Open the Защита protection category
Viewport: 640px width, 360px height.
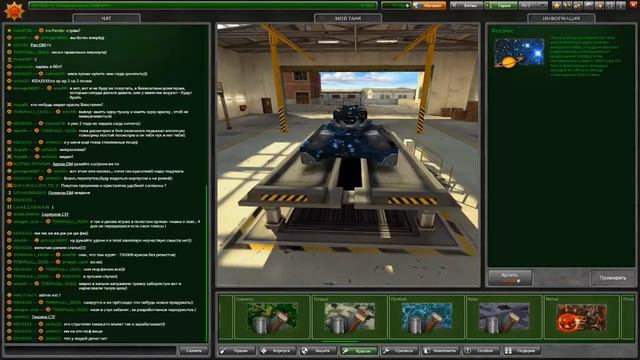coord(319,351)
